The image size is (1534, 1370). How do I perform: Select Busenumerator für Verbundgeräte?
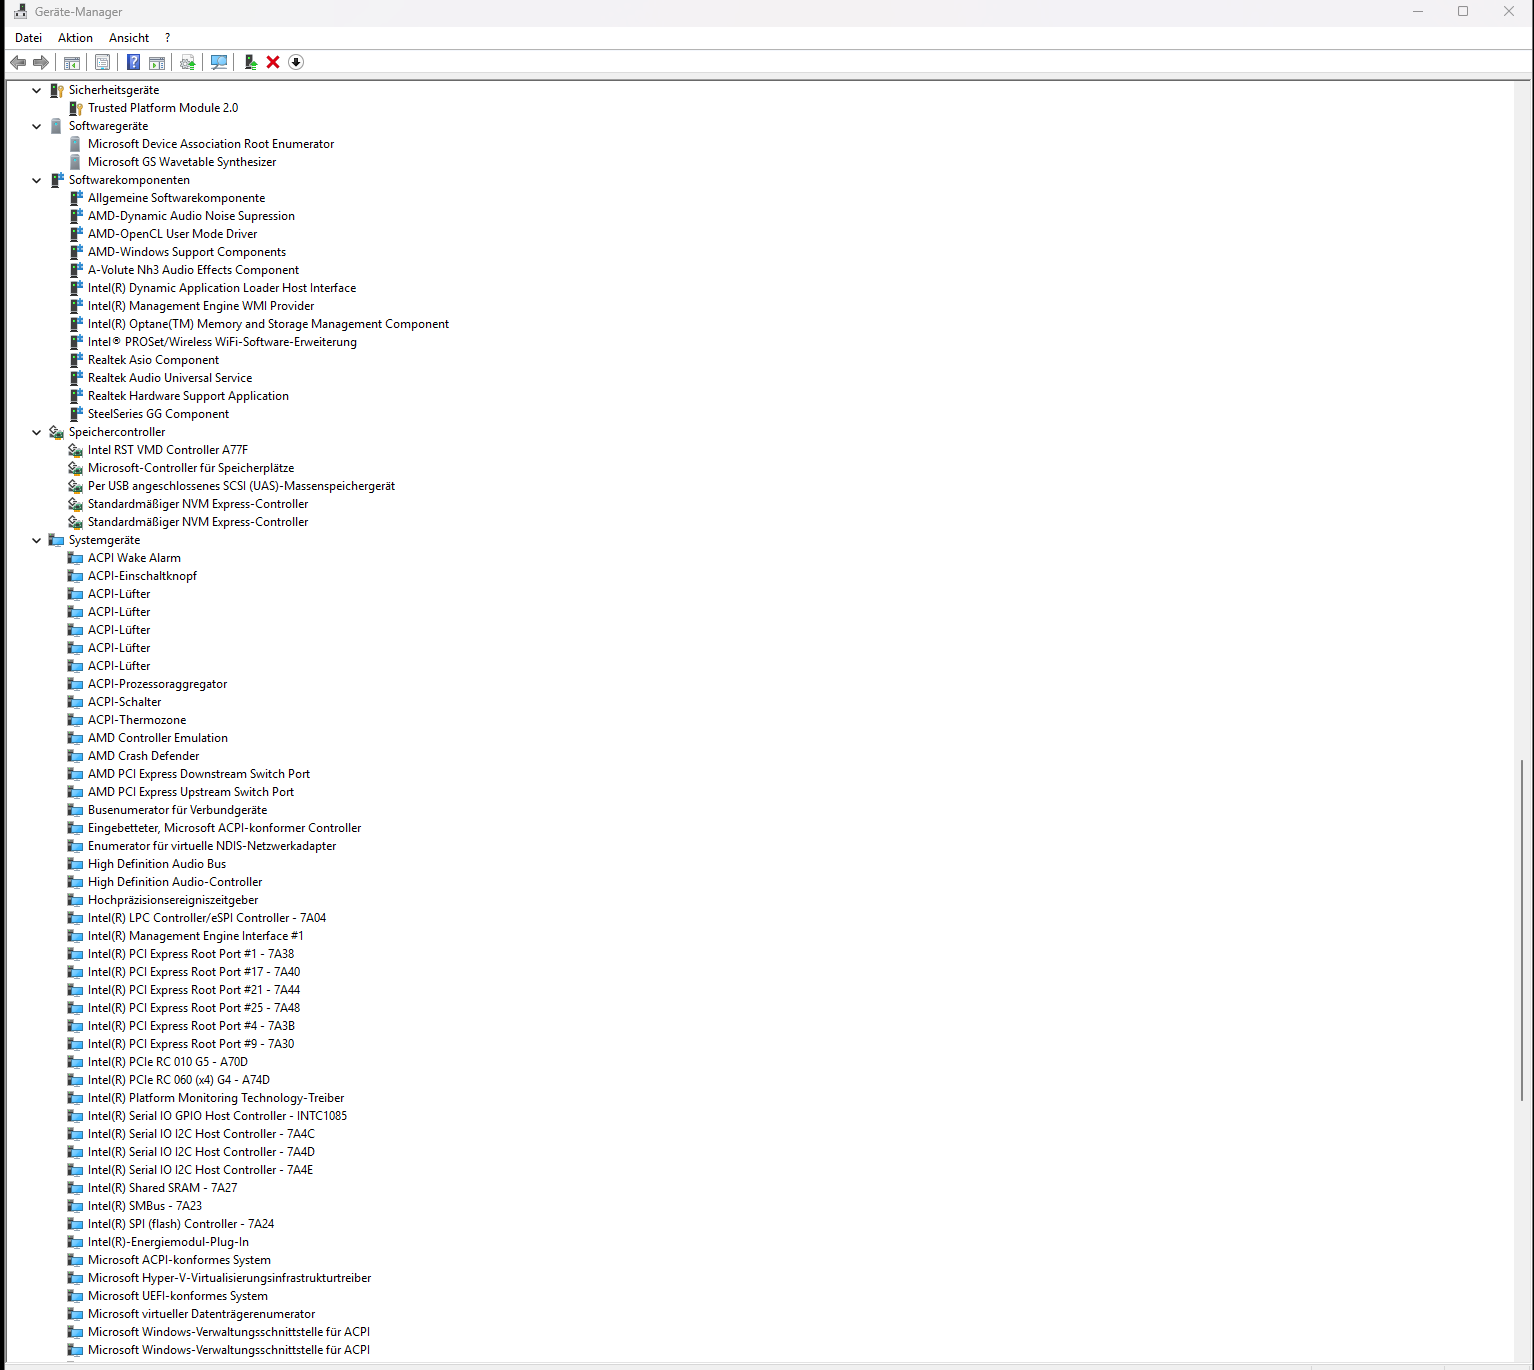177,810
